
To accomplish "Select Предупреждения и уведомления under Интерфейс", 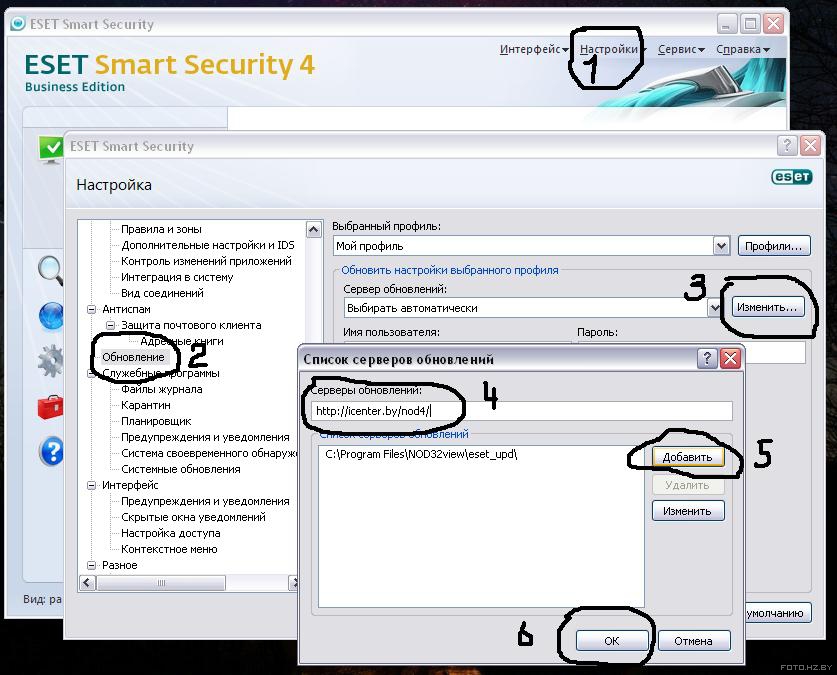I will coord(205,501).
